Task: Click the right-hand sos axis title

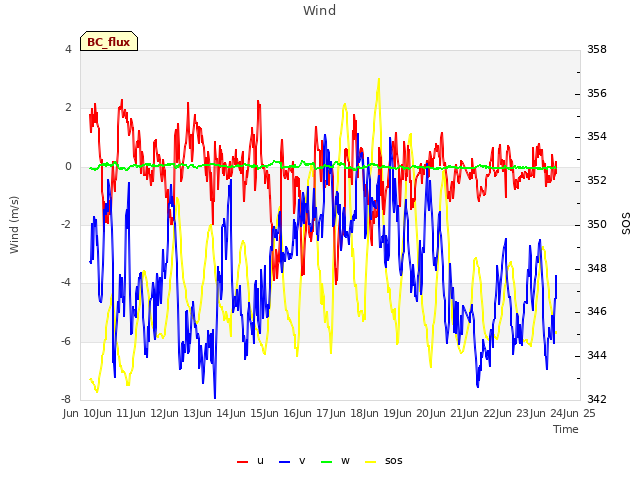Action: click(x=625, y=224)
